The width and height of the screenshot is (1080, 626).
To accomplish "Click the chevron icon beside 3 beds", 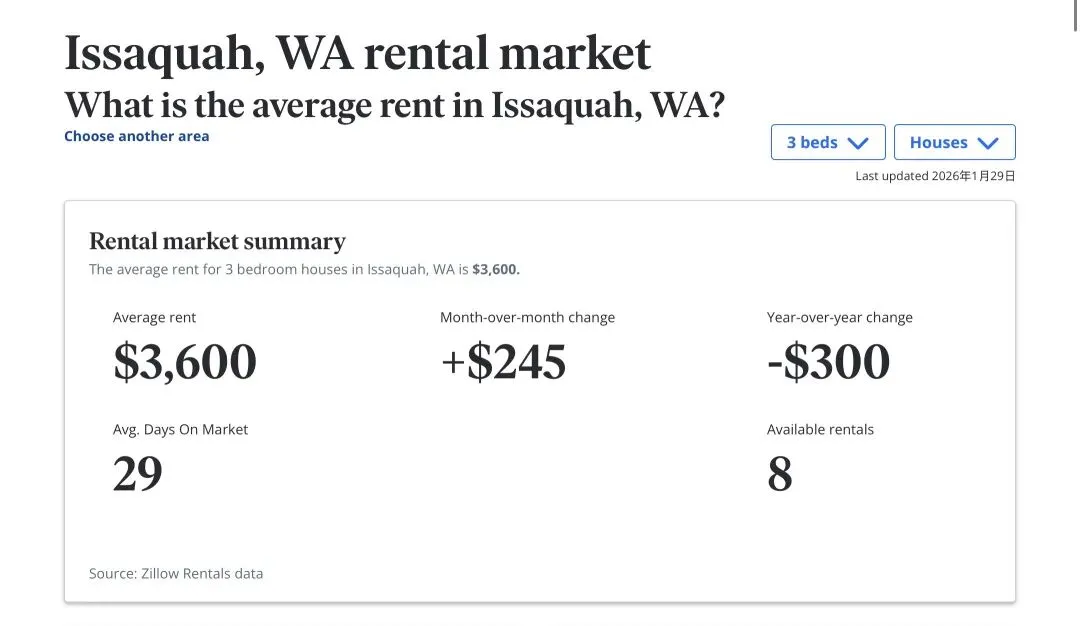I will click(x=858, y=143).
